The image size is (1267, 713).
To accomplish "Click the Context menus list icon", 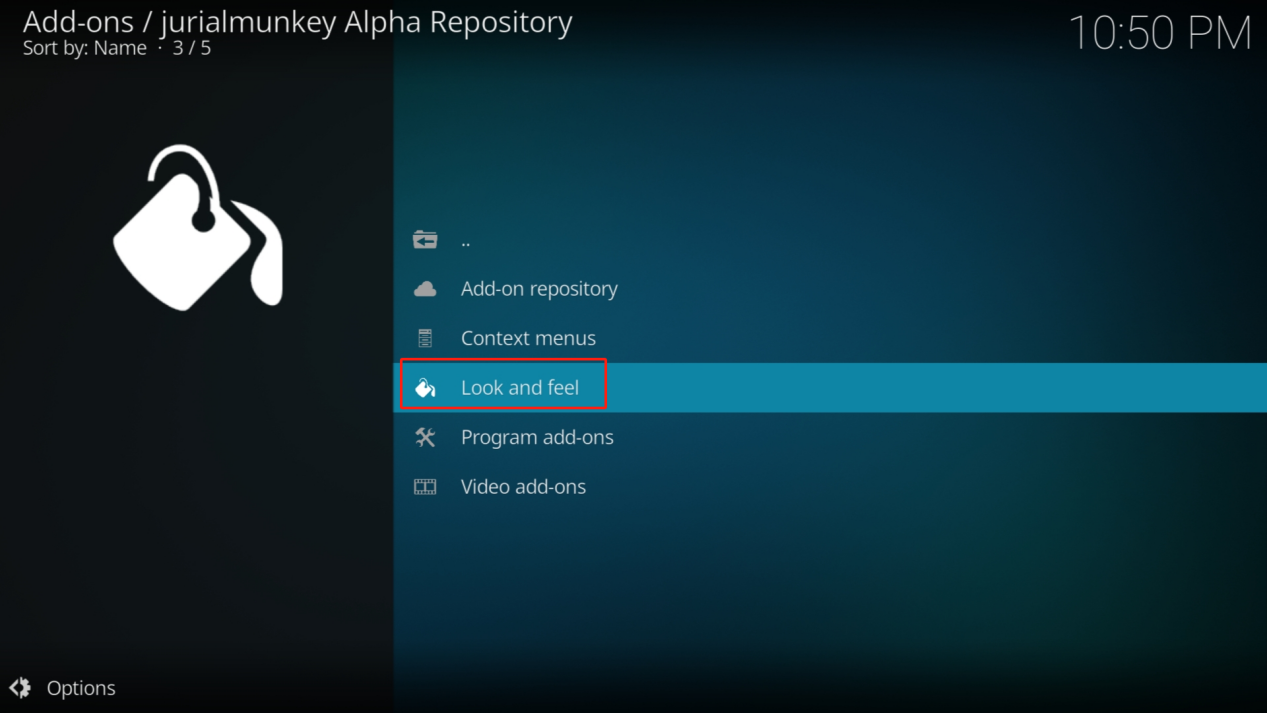I will (x=425, y=338).
